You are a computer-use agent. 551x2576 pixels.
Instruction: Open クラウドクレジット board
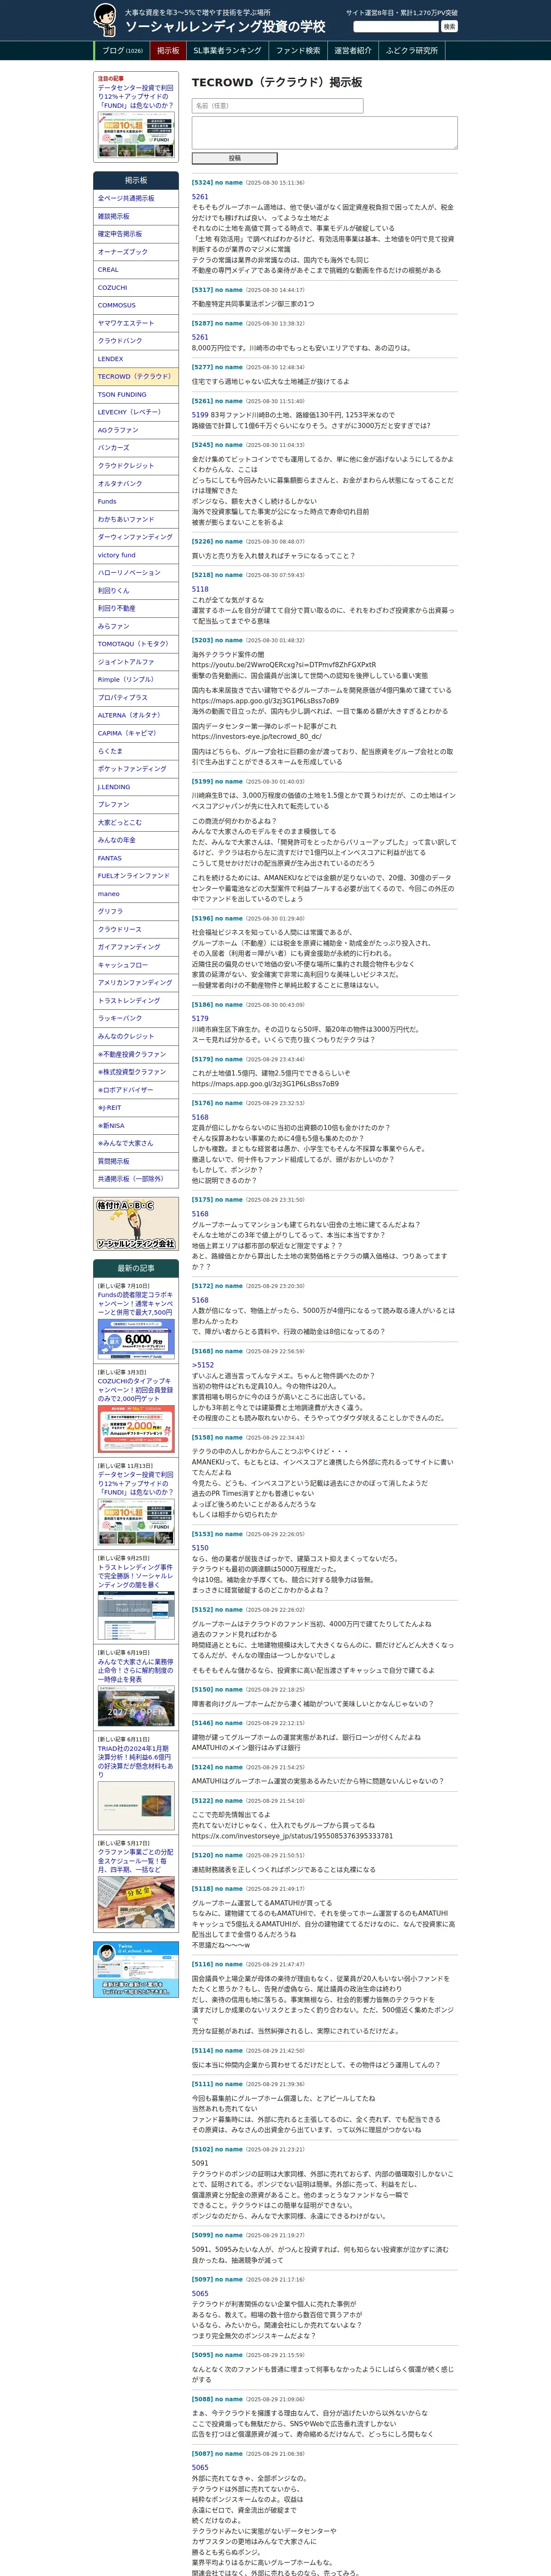[136, 466]
